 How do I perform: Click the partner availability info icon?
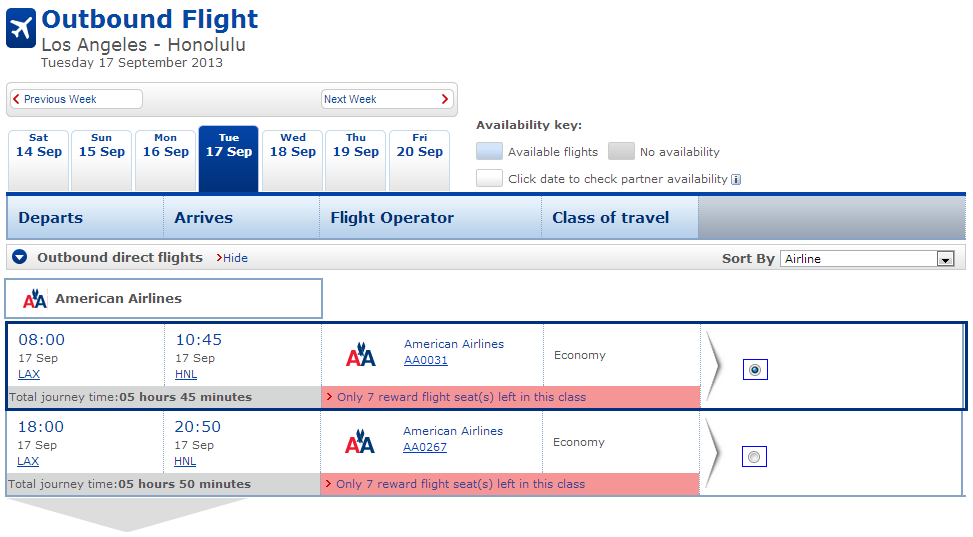tap(736, 179)
